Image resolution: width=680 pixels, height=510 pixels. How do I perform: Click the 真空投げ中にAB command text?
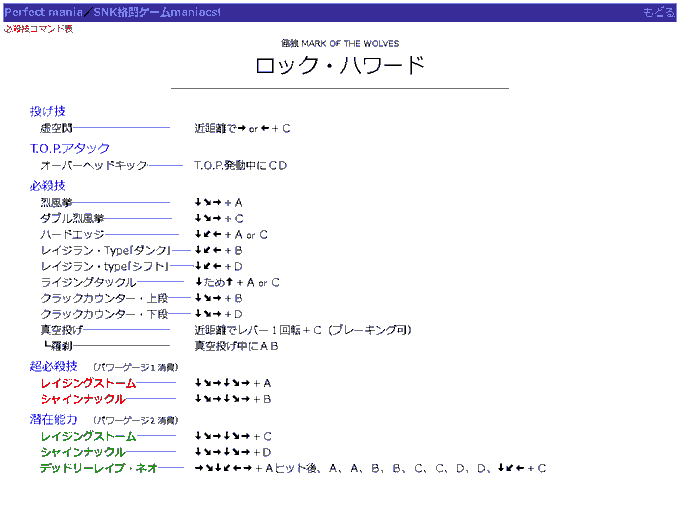(x=236, y=346)
